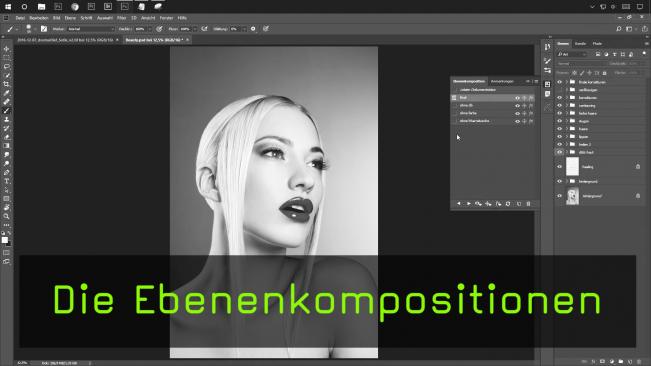Toggle visibility flag of 'ohne farbe' comp

tap(517, 113)
